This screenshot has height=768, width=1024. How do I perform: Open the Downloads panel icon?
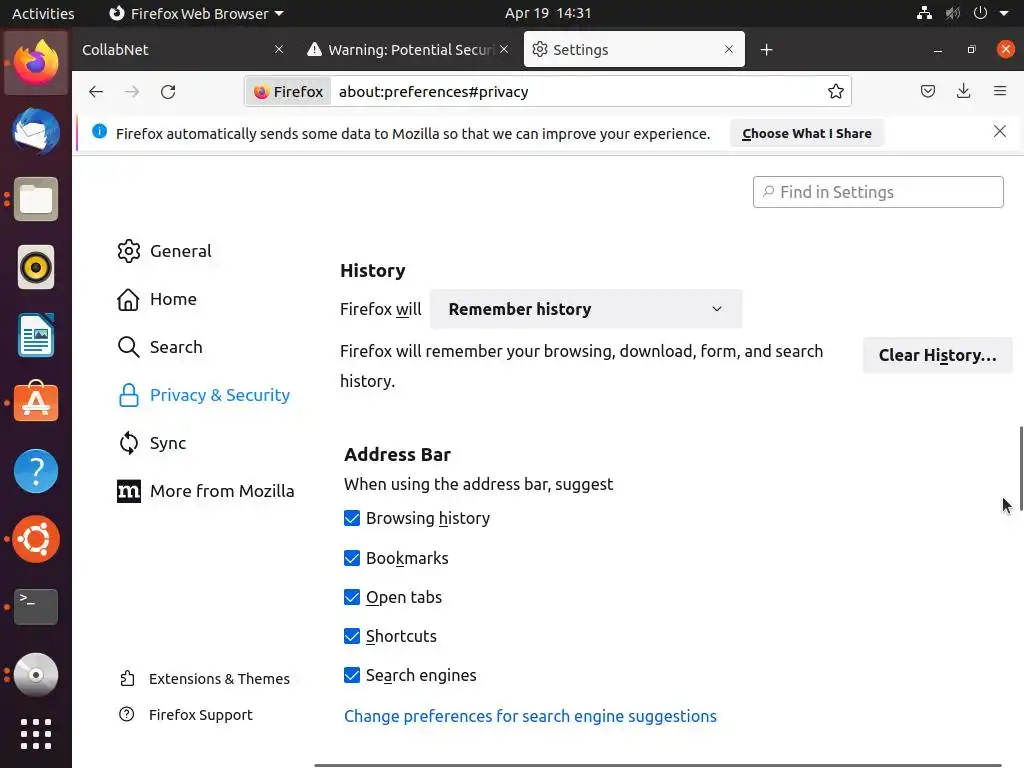tap(963, 92)
